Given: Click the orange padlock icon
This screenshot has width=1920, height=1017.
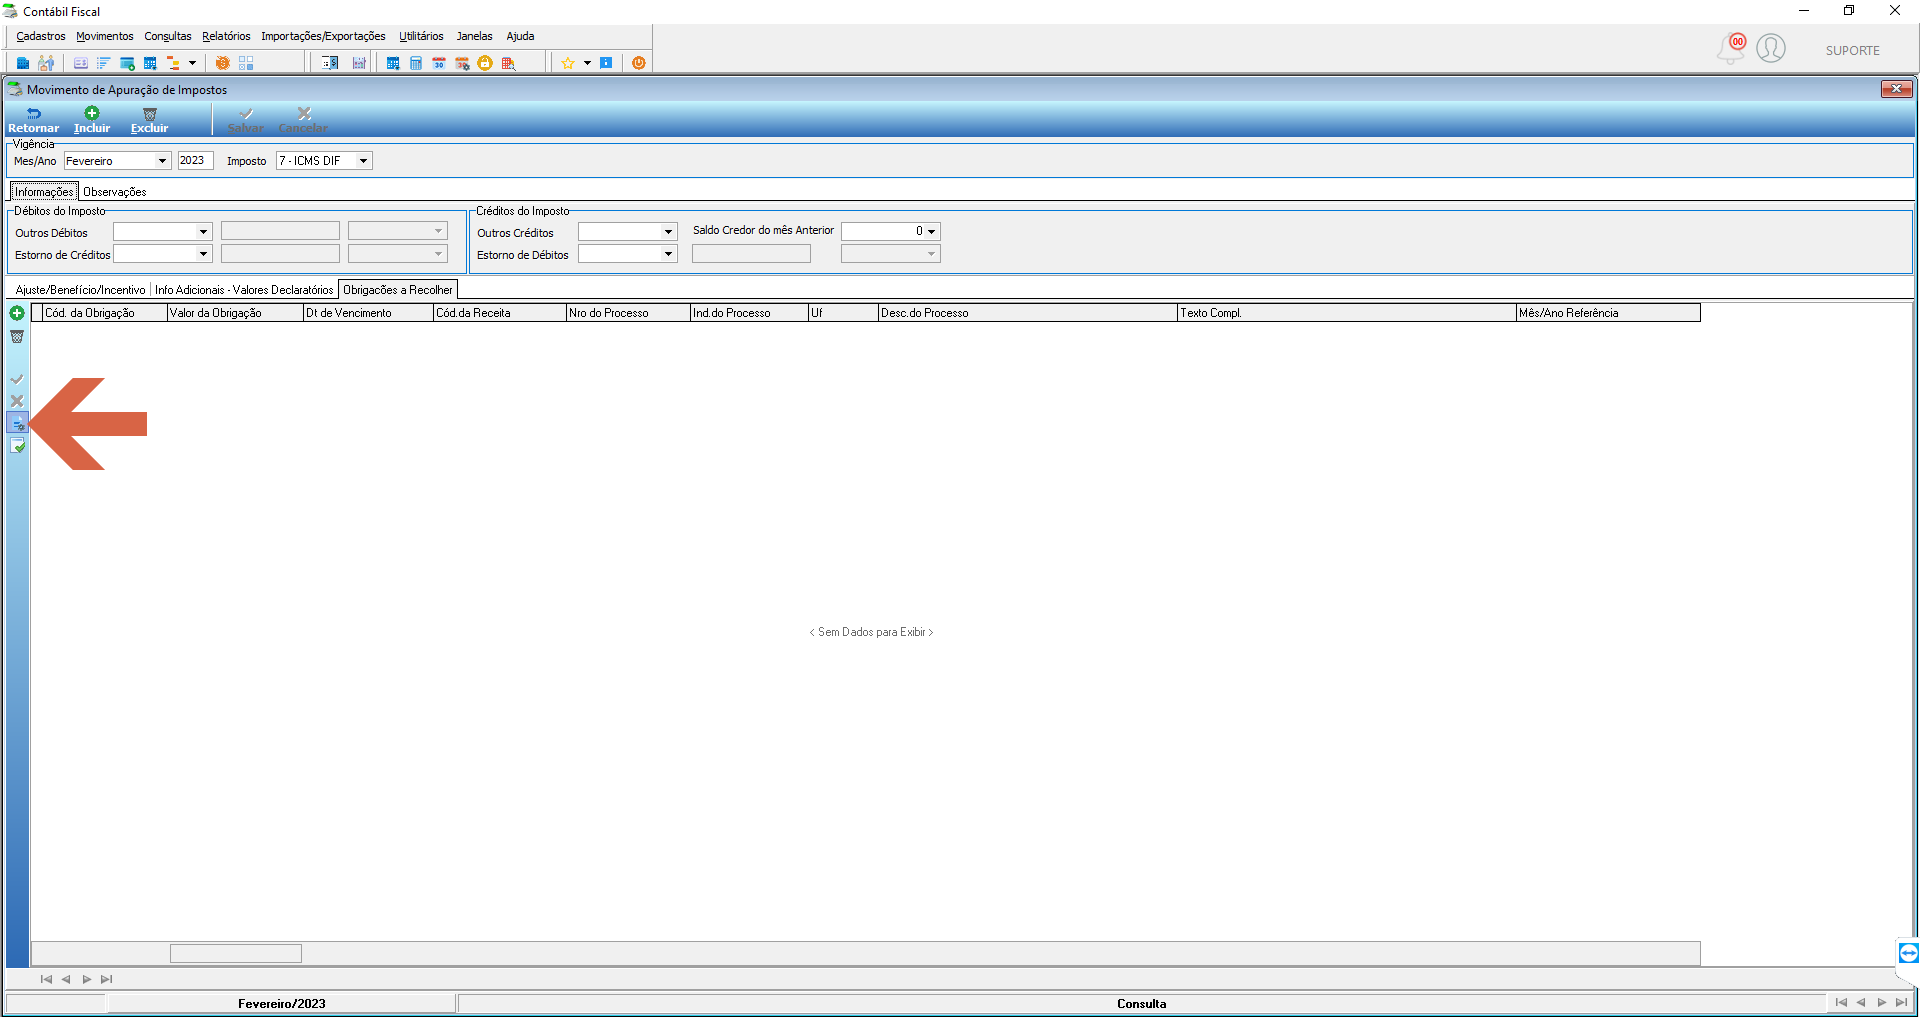Looking at the screenshot, I should click(485, 63).
